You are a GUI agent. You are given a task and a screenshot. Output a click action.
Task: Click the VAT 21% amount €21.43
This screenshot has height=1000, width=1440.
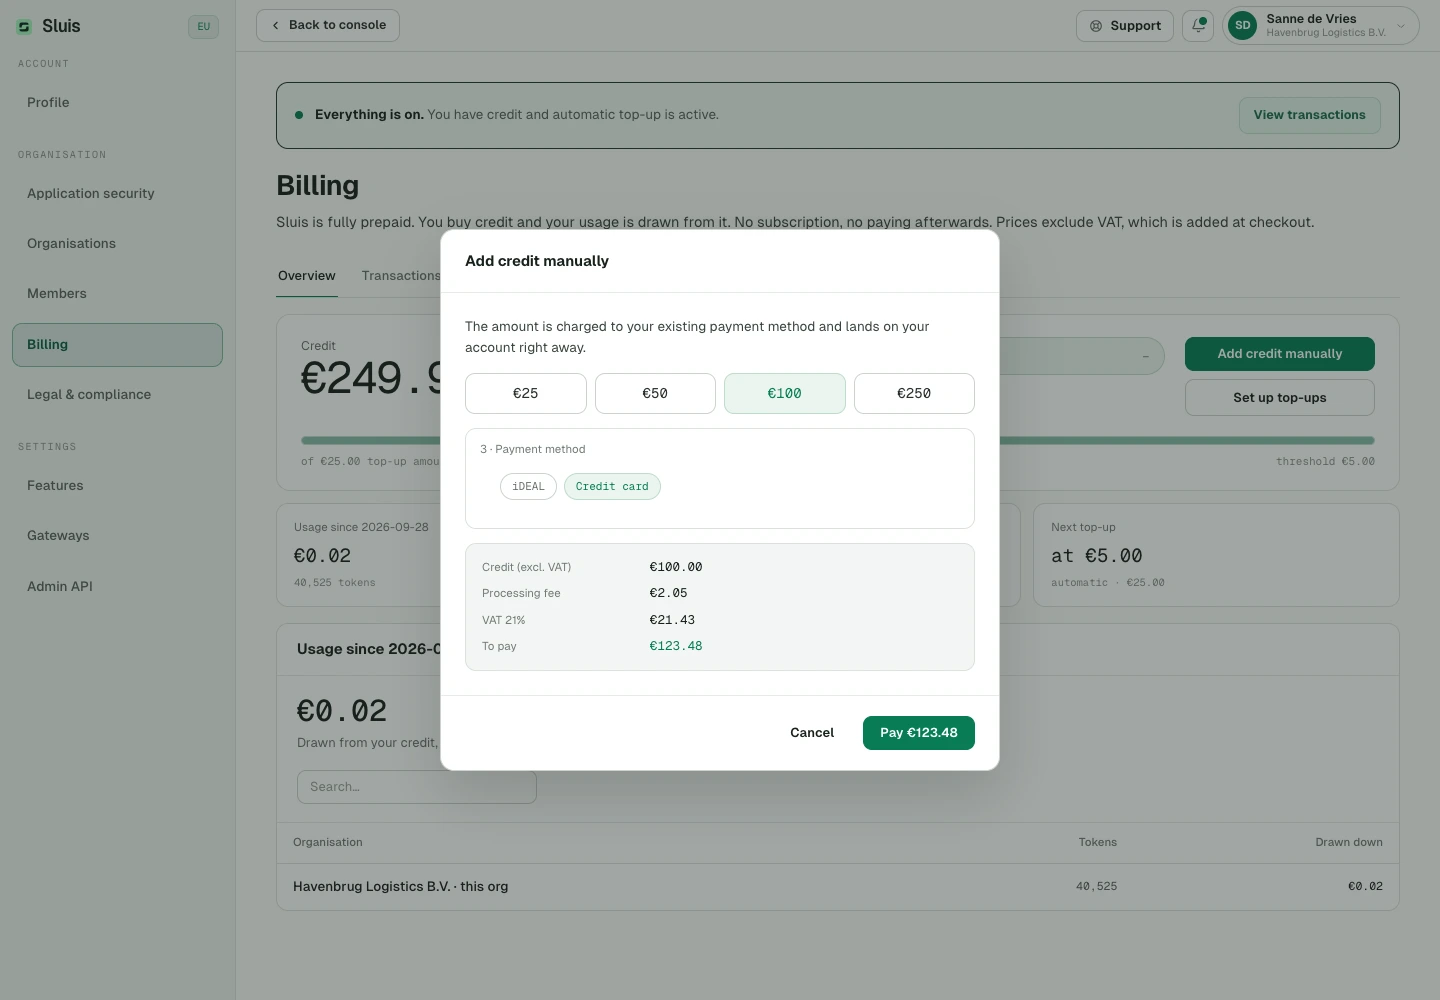(672, 620)
